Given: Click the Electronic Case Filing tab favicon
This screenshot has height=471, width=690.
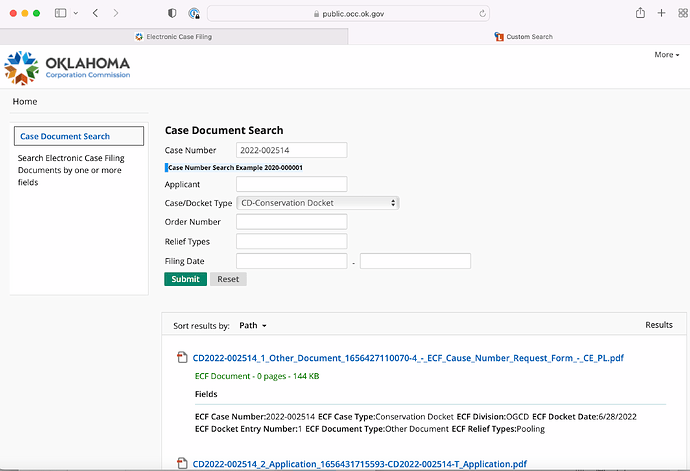Looking at the screenshot, I should click(x=139, y=37).
